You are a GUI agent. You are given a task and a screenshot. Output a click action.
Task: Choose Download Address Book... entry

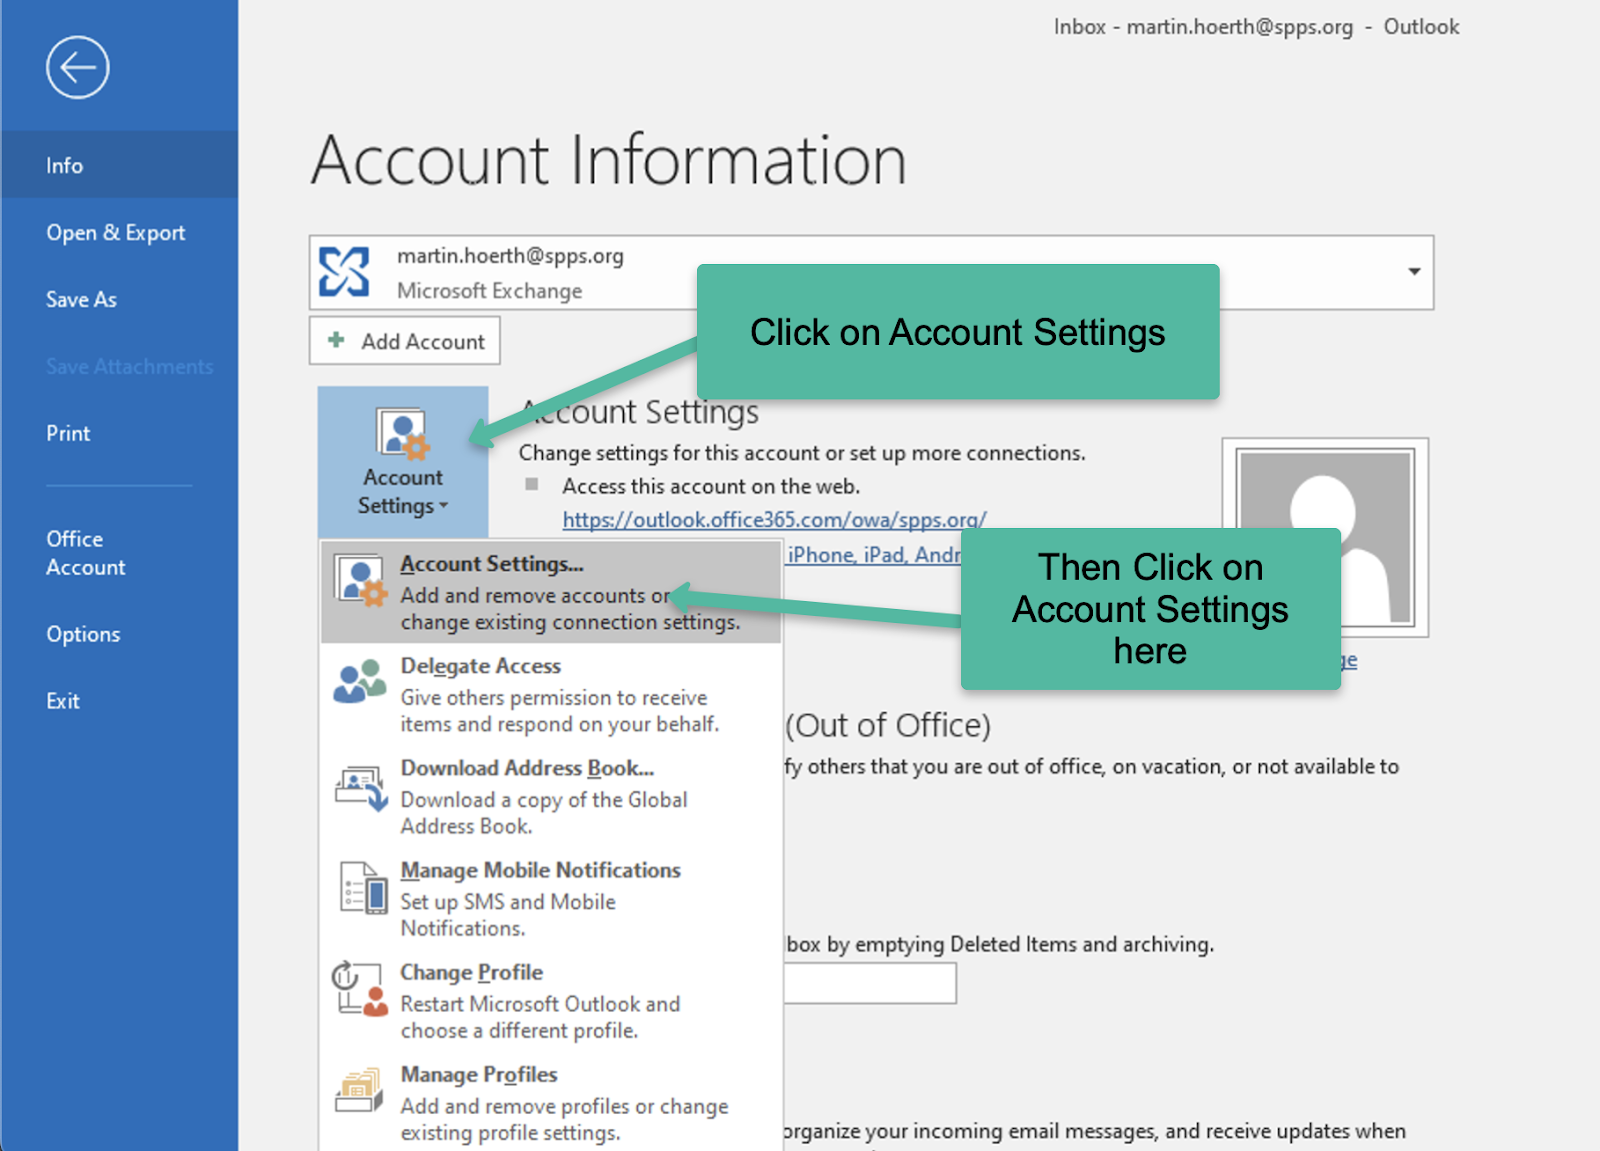click(551, 796)
